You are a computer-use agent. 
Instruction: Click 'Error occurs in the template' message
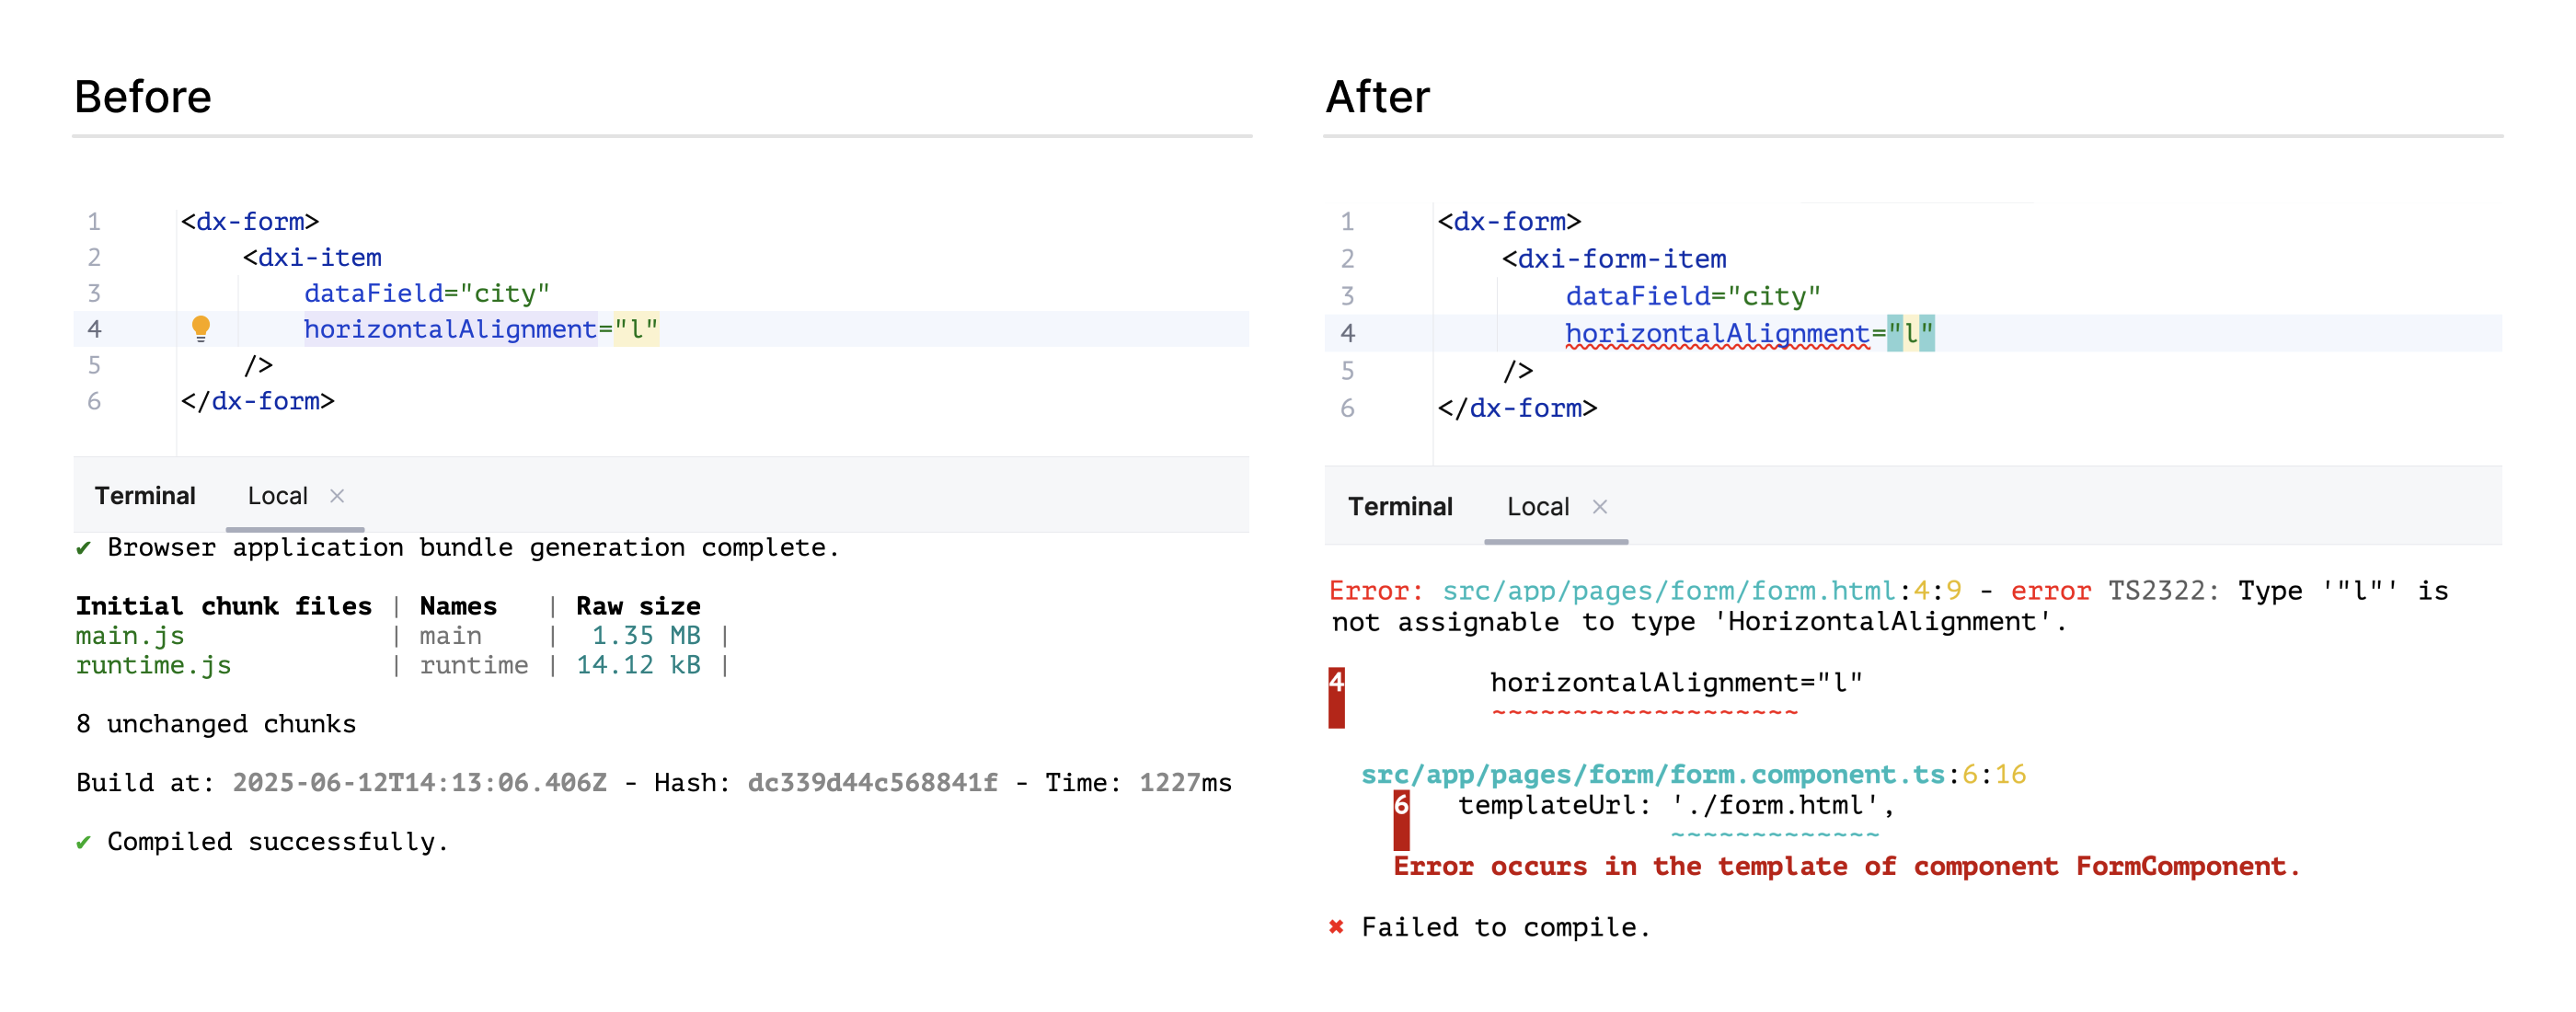(x=1848, y=867)
